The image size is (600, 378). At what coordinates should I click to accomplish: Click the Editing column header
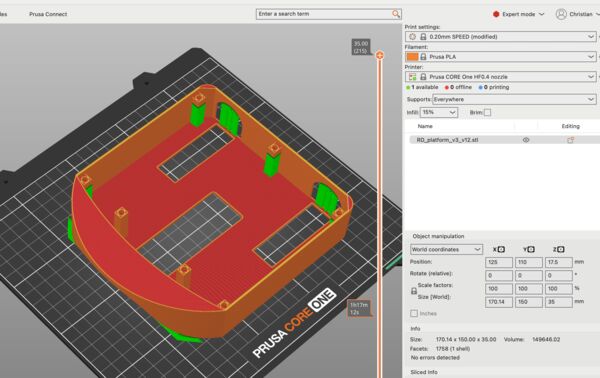click(570, 126)
